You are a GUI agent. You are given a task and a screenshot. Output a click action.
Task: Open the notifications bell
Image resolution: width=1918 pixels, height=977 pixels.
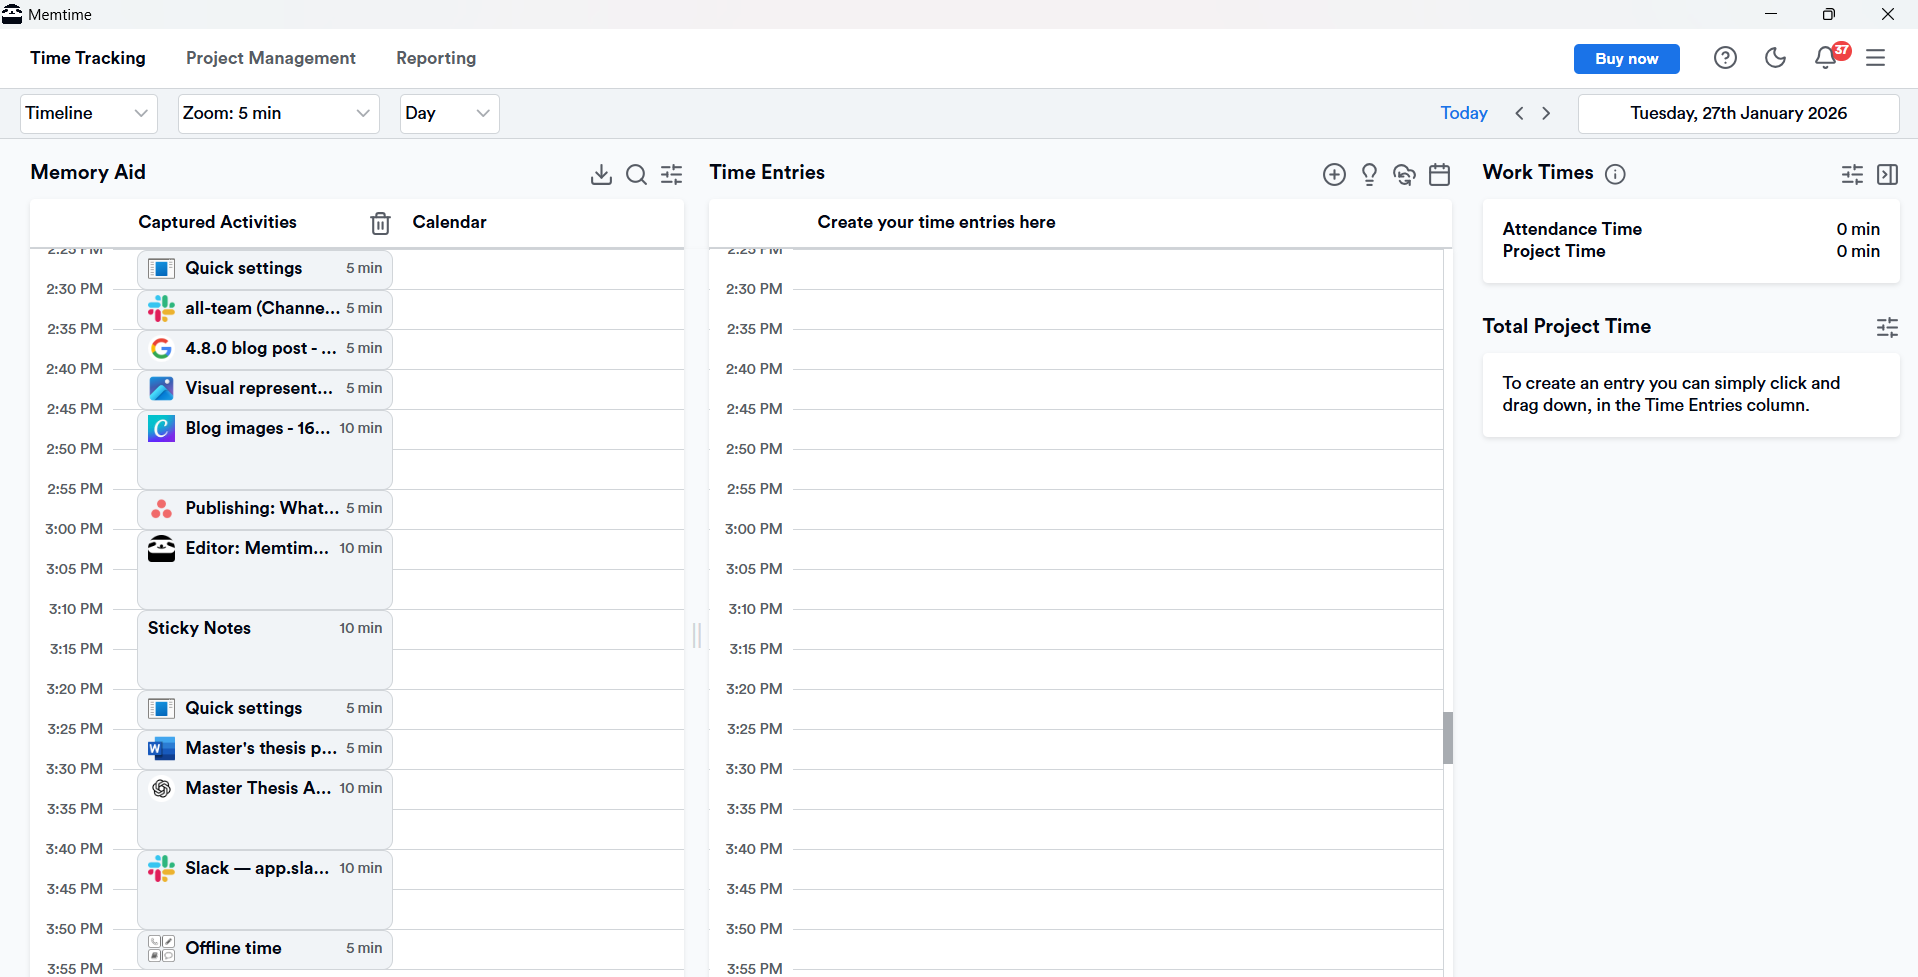pyautogui.click(x=1824, y=58)
